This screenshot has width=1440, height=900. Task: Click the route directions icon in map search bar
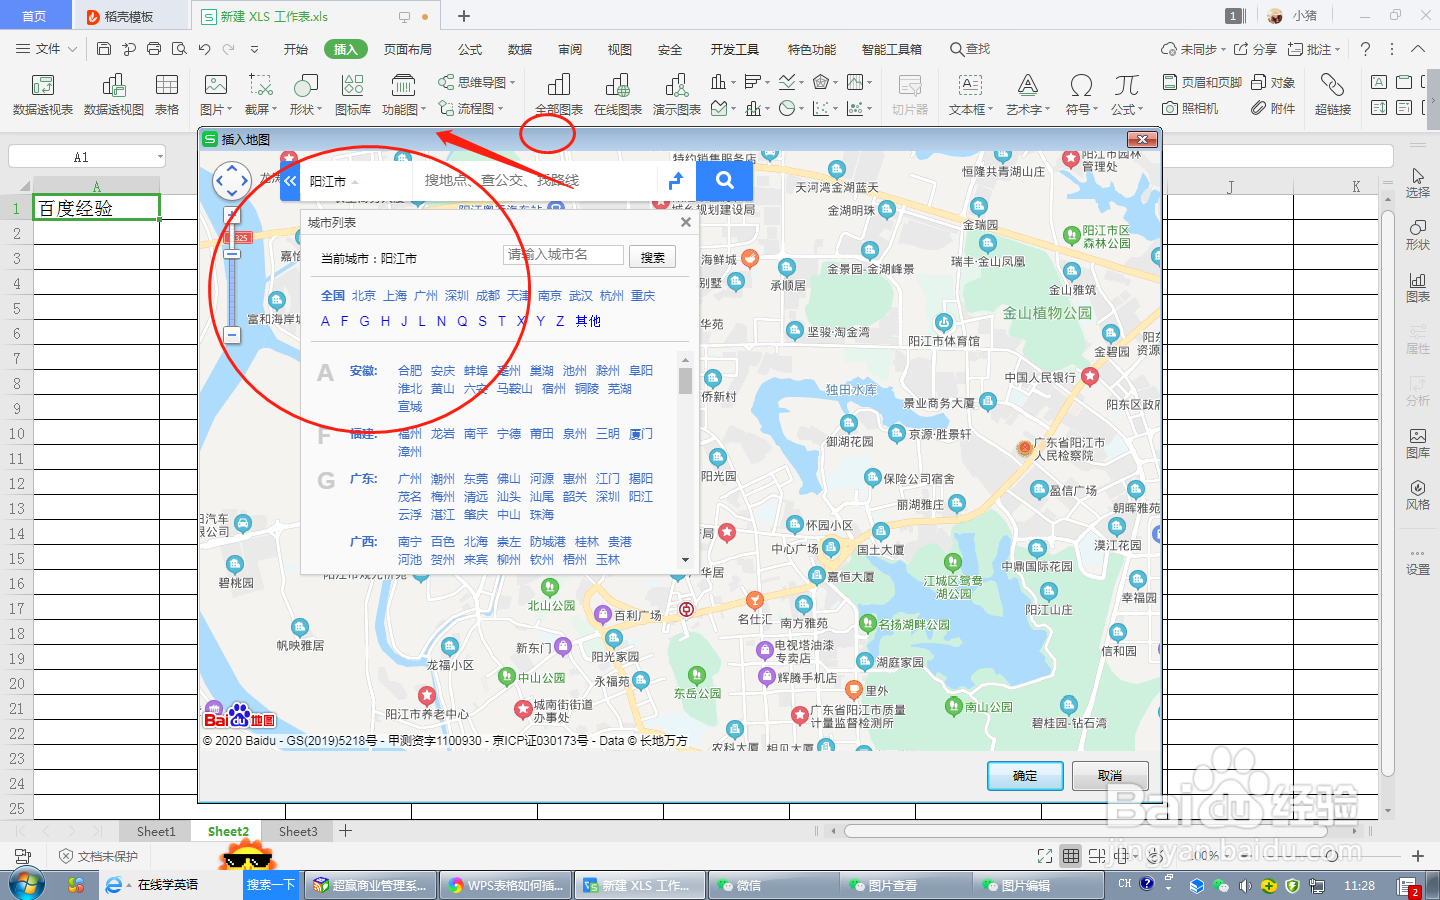coord(676,180)
